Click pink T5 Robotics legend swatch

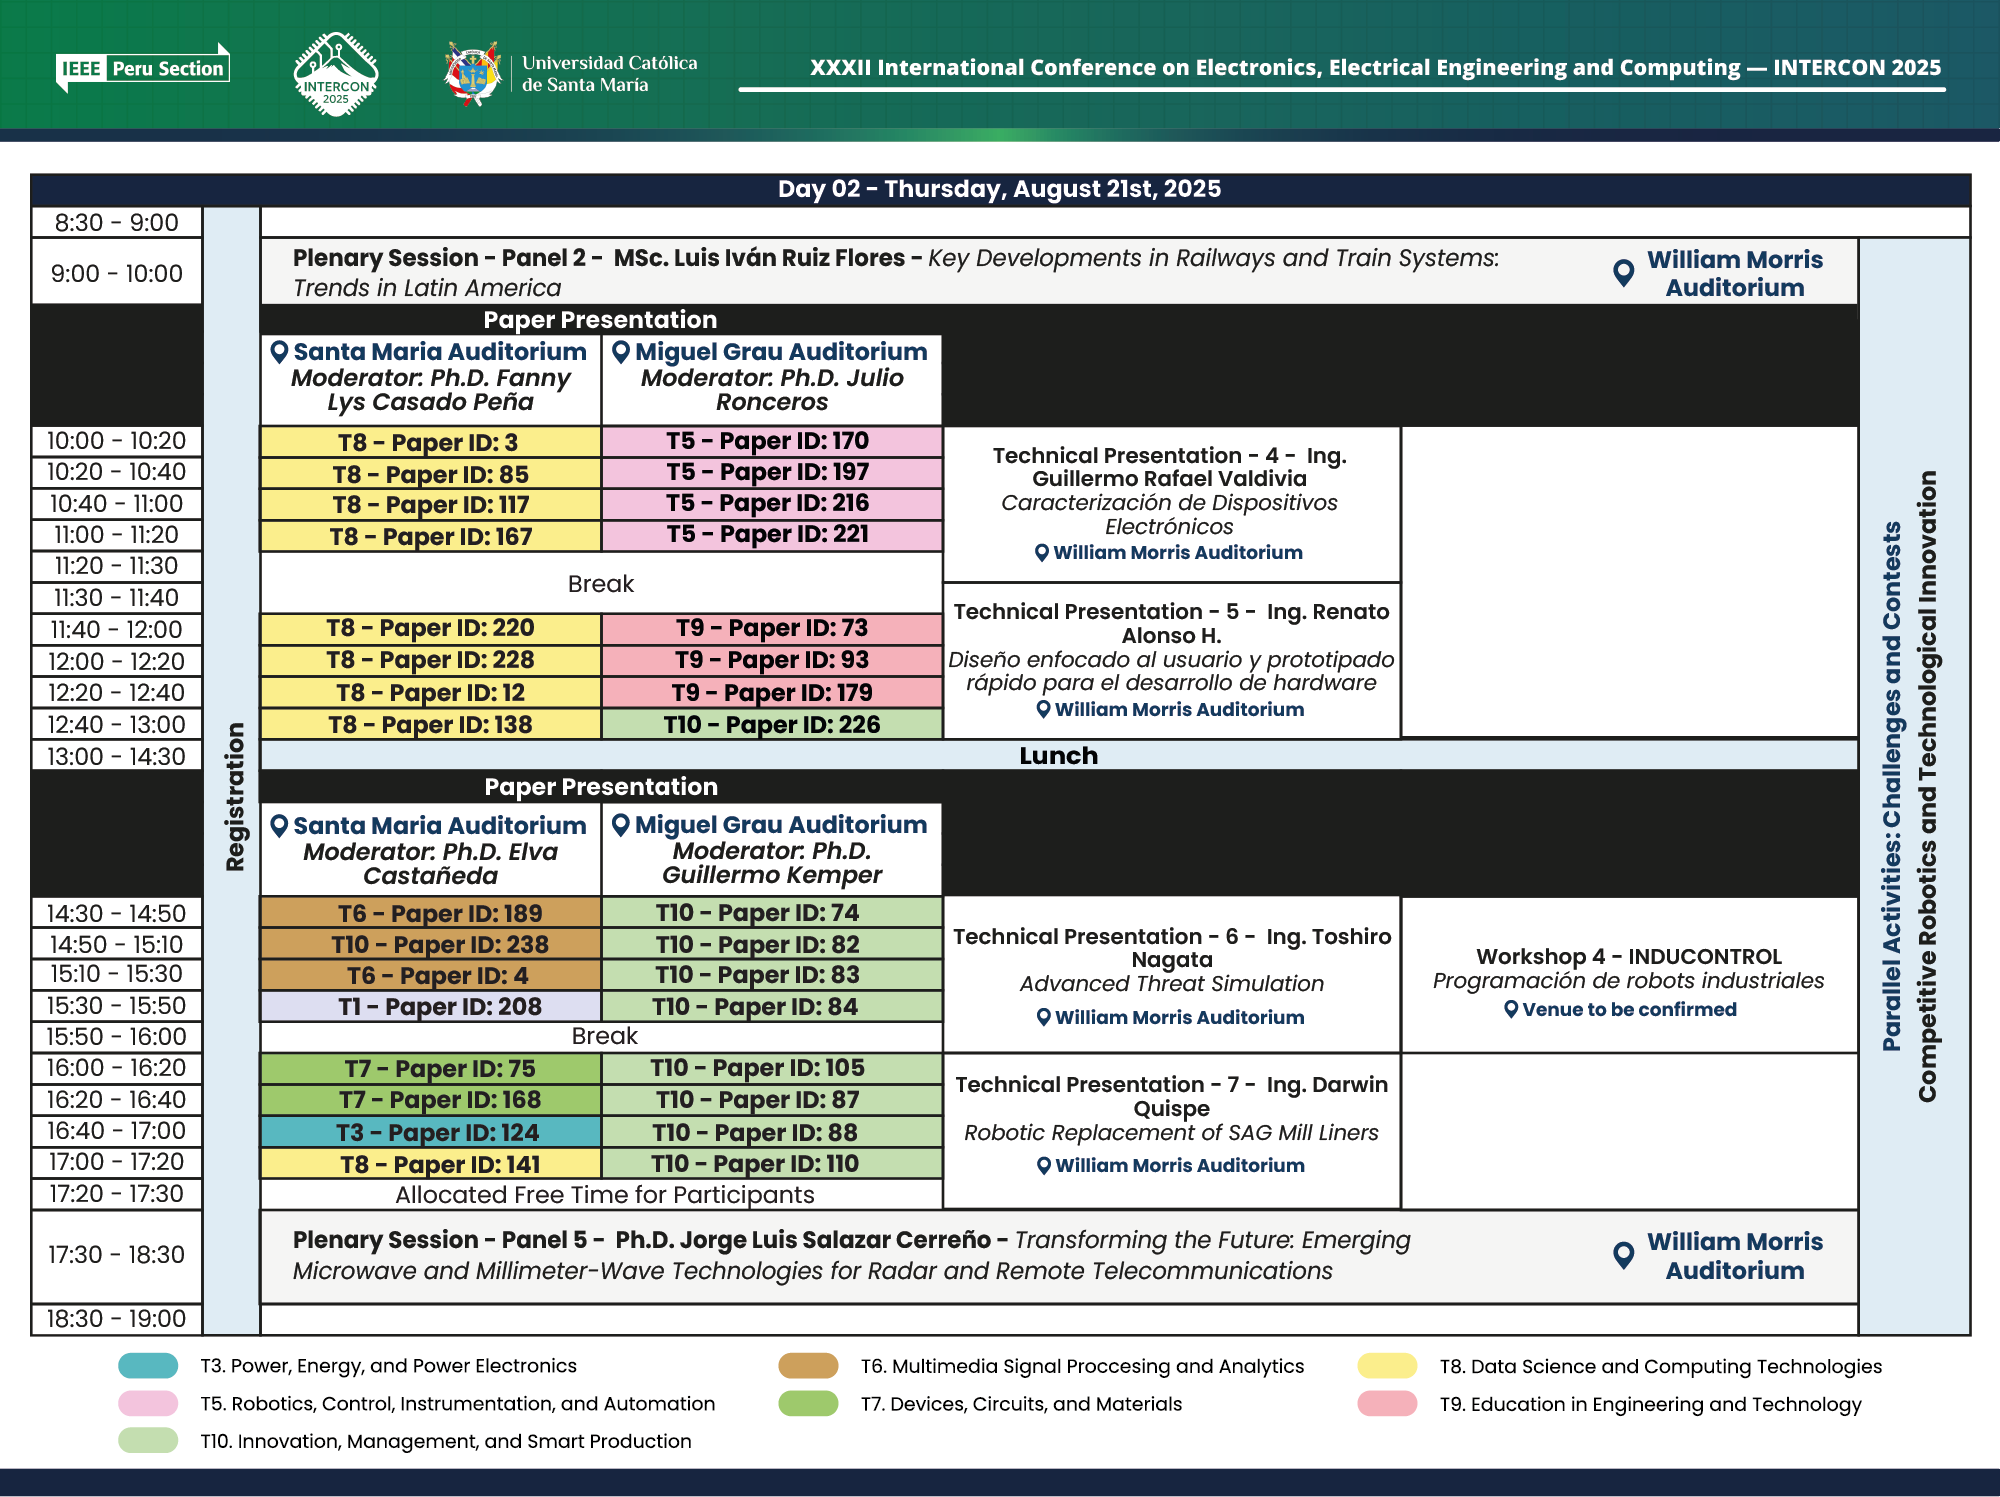pos(148,1404)
